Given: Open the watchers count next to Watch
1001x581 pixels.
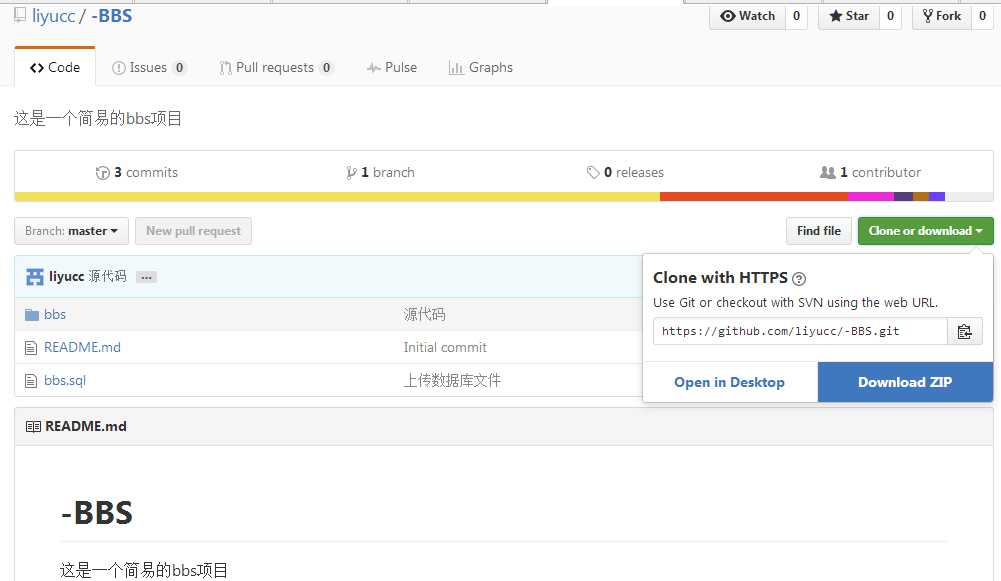Looking at the screenshot, I should click(796, 16).
